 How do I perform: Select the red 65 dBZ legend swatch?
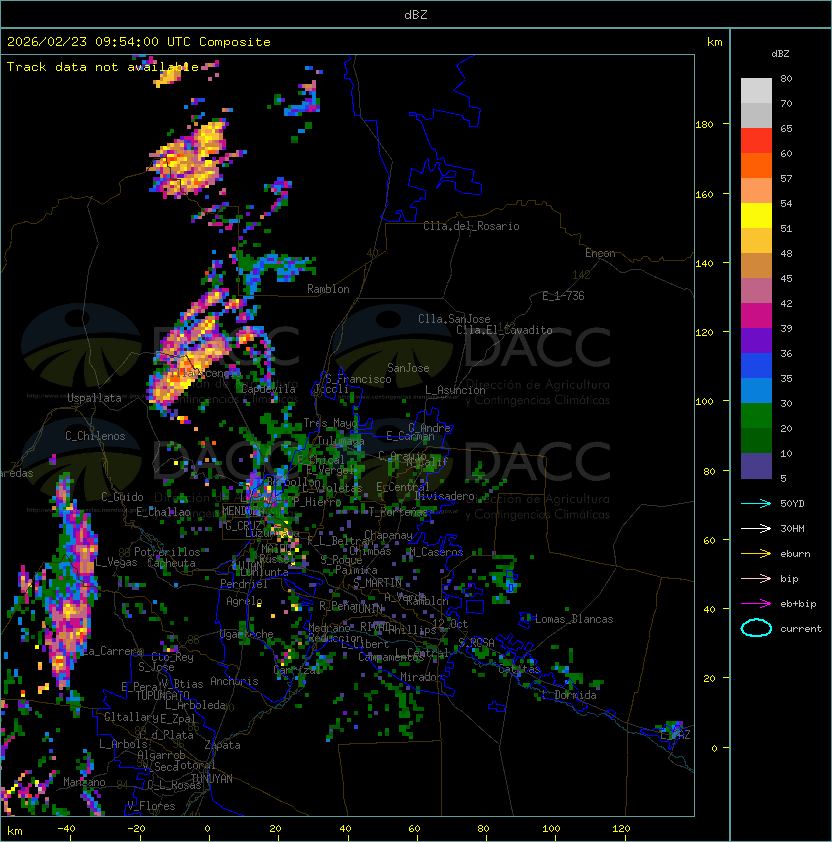[x=756, y=141]
